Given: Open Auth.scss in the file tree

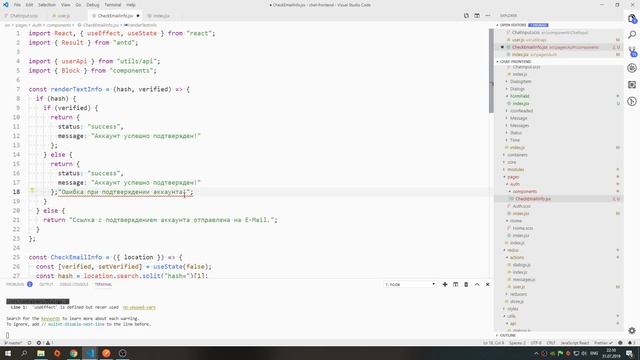Looking at the screenshot, I should point(521,207).
